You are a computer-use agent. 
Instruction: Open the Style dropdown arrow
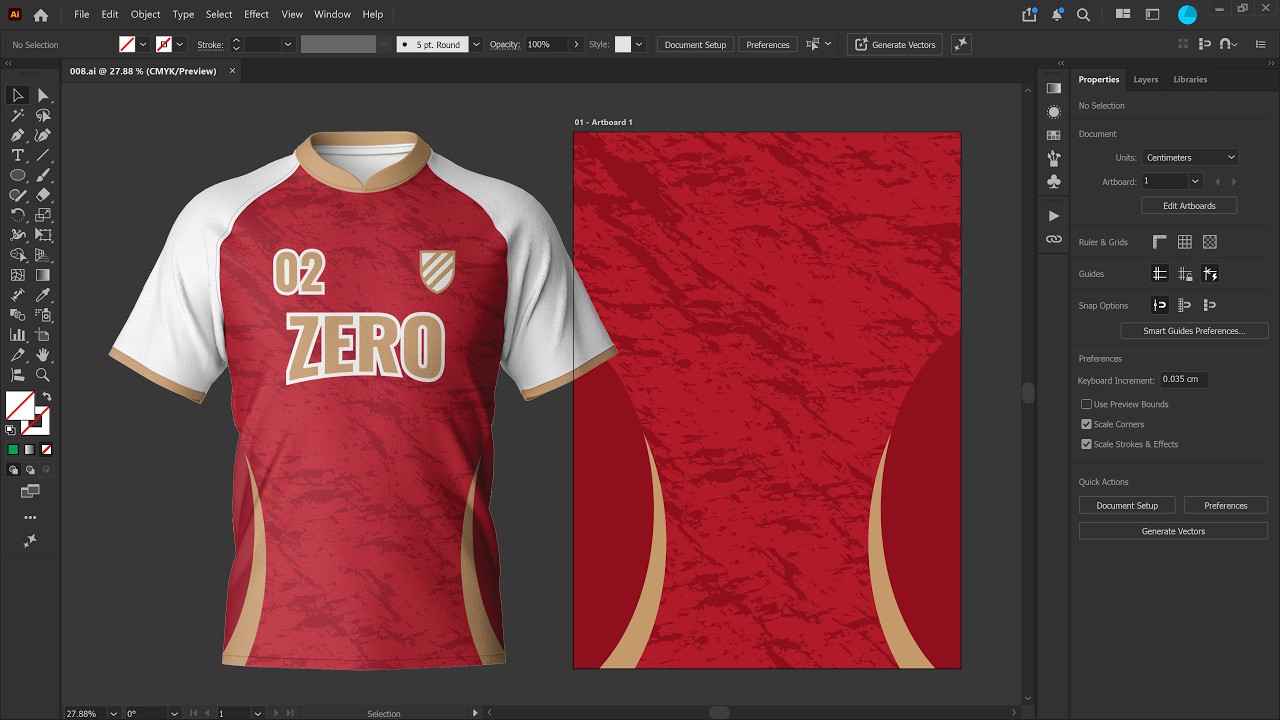click(638, 45)
